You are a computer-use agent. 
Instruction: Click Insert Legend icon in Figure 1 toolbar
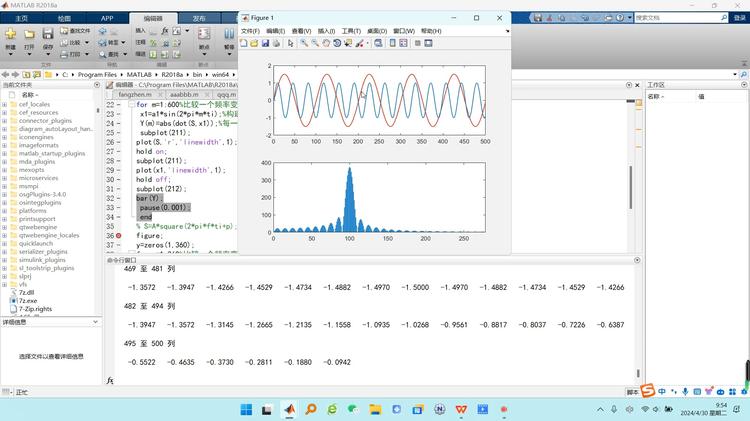pyautogui.click(x=403, y=43)
